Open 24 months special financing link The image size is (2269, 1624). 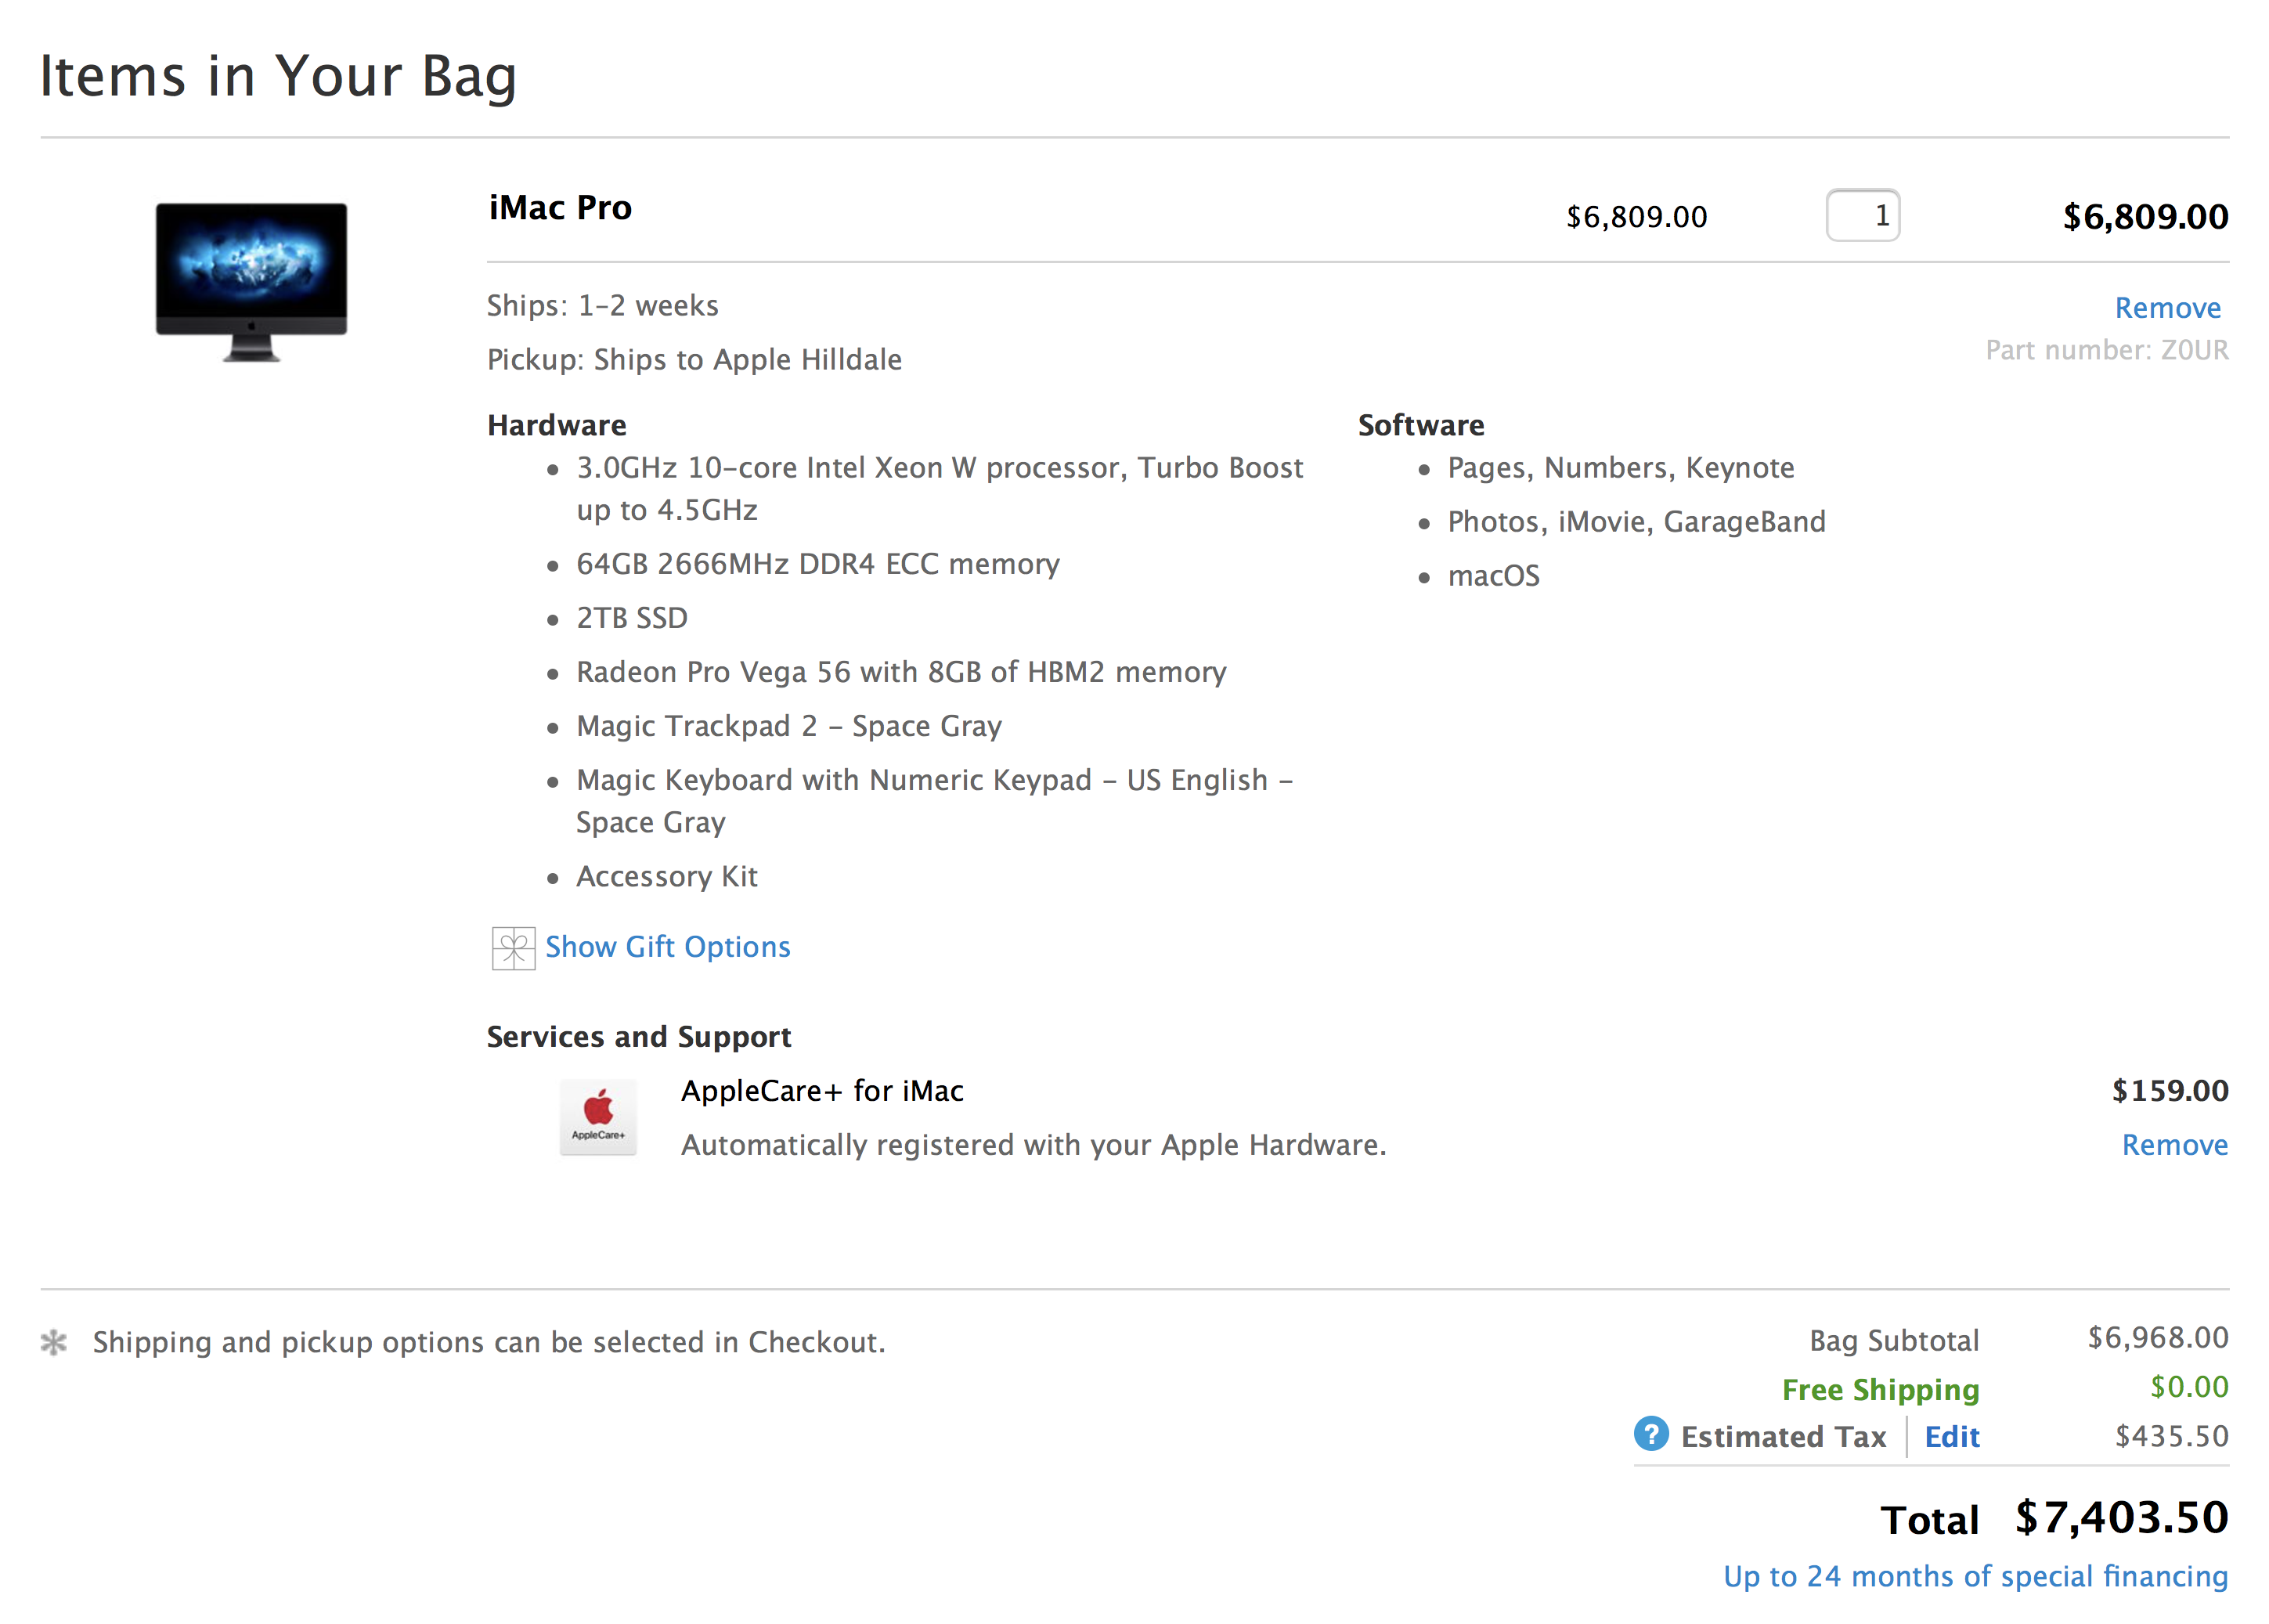click(x=1975, y=1576)
